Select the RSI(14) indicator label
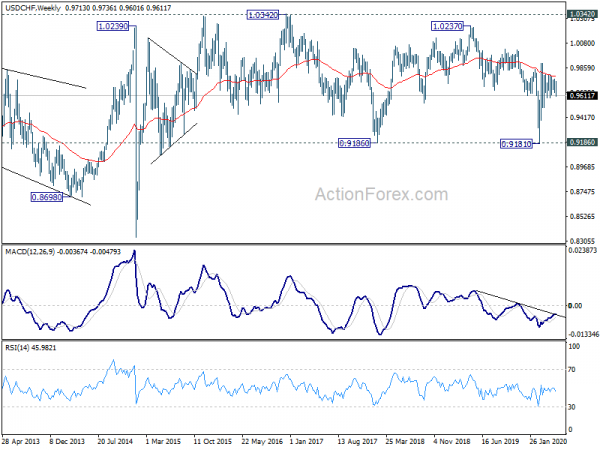This screenshot has width=600, height=450. (15, 348)
